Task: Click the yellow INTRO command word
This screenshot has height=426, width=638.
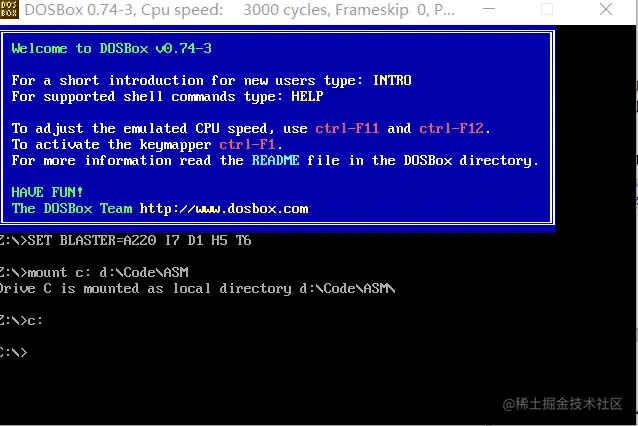Action: (x=392, y=80)
